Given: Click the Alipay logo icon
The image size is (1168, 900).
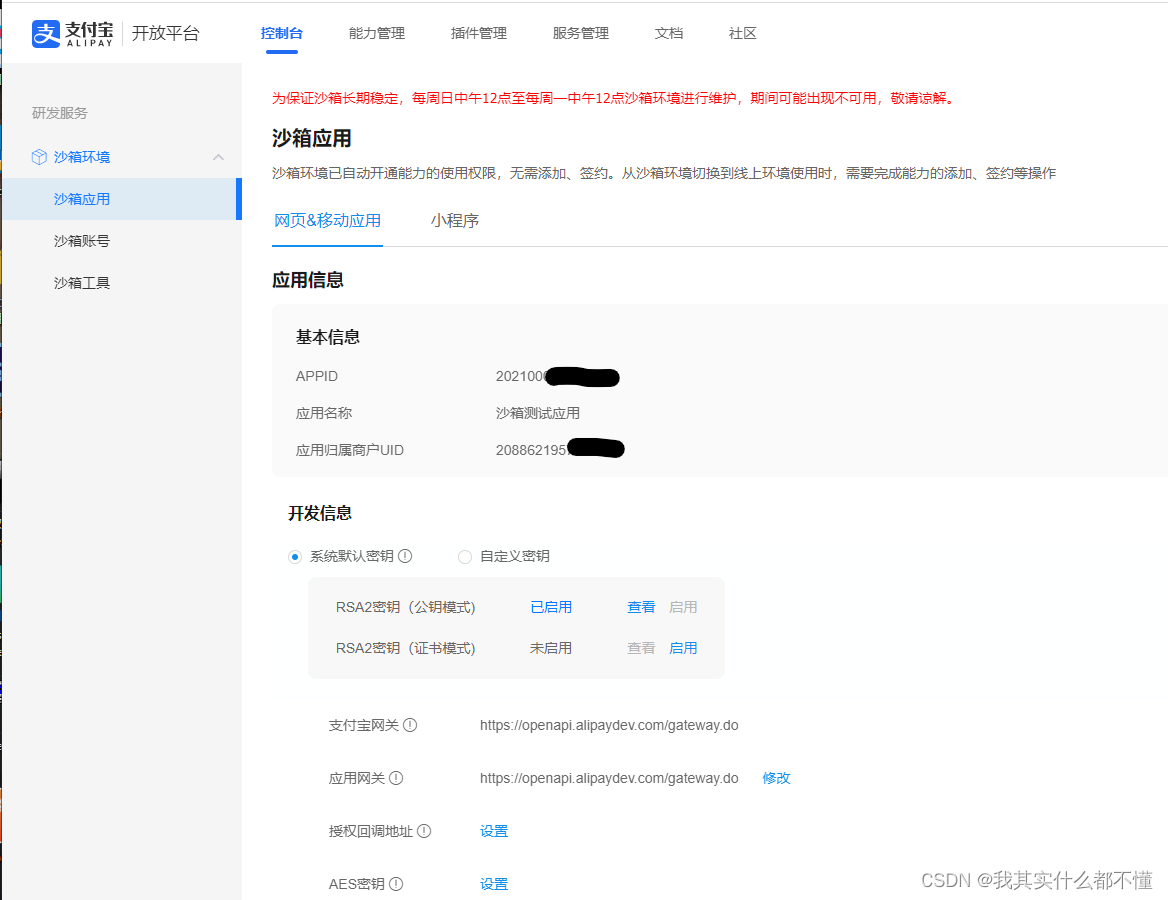Looking at the screenshot, I should 45,34.
